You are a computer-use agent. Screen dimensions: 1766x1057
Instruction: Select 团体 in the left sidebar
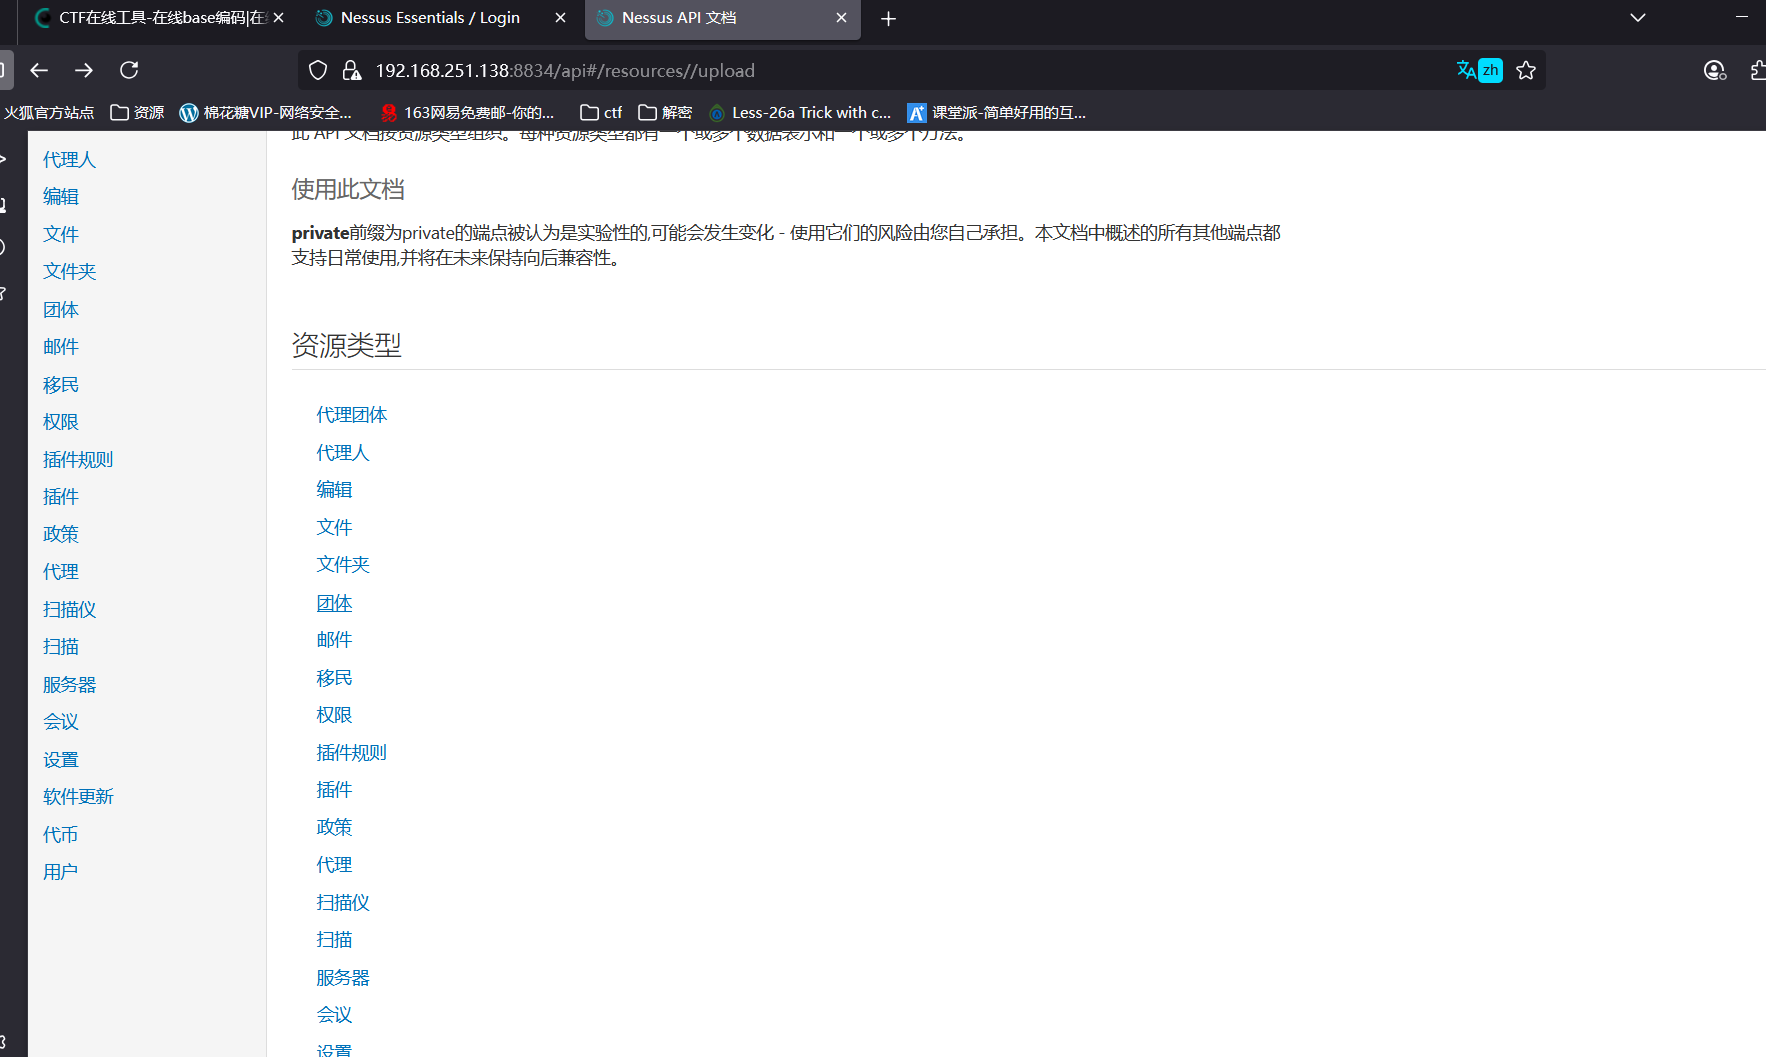(x=61, y=310)
